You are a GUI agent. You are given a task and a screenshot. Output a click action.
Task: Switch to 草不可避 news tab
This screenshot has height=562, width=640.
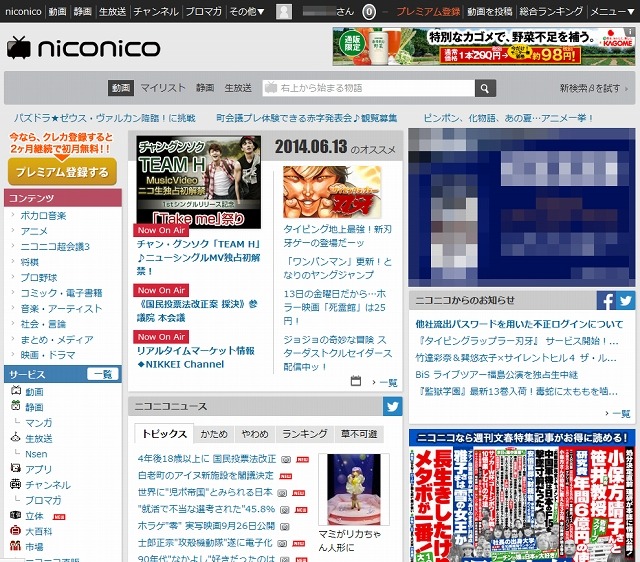pyautogui.click(x=359, y=434)
